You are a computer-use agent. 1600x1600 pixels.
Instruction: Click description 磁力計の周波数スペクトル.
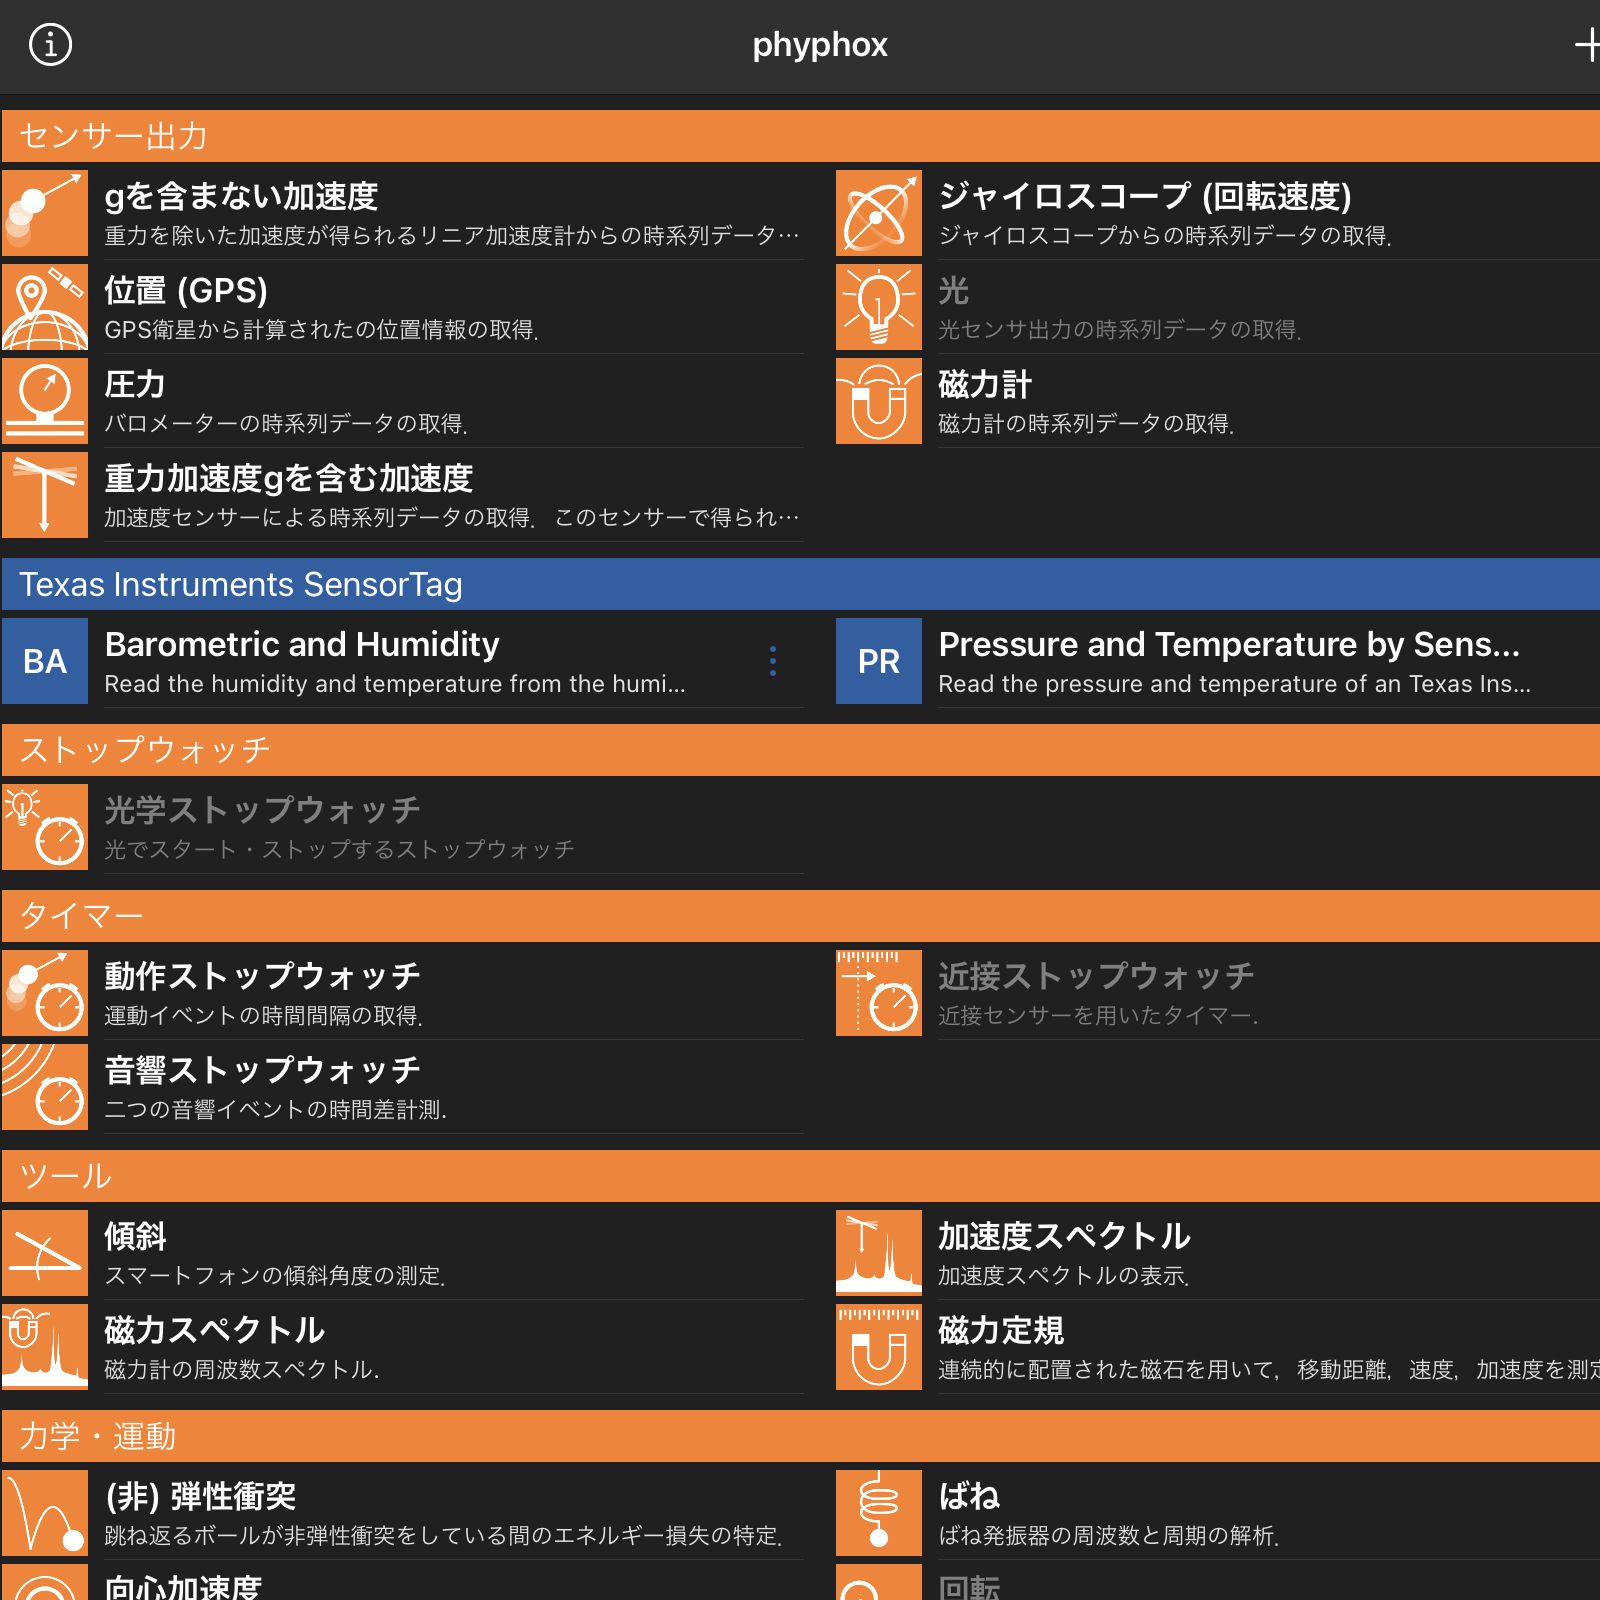point(242,1370)
